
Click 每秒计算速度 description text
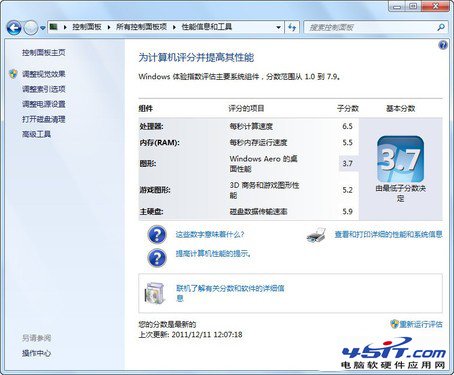click(251, 127)
